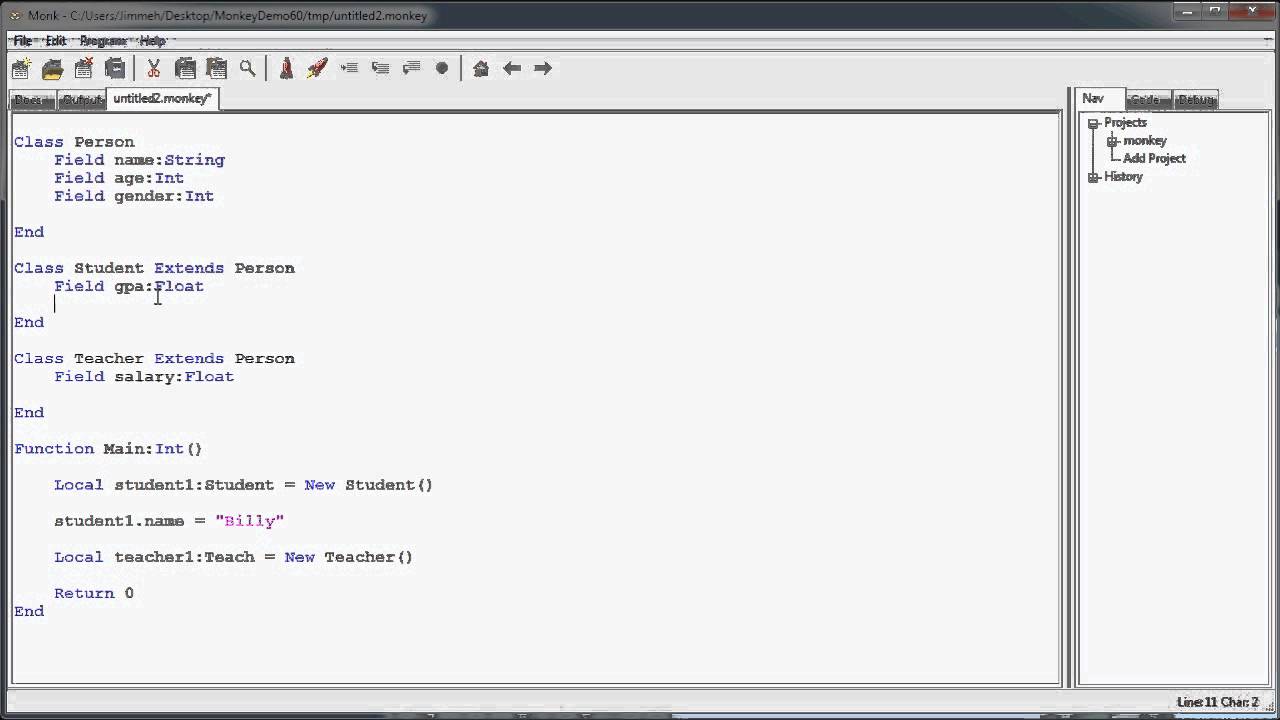1280x720 pixels.
Task: Select Projects in the navigation tree
Action: coord(1125,122)
